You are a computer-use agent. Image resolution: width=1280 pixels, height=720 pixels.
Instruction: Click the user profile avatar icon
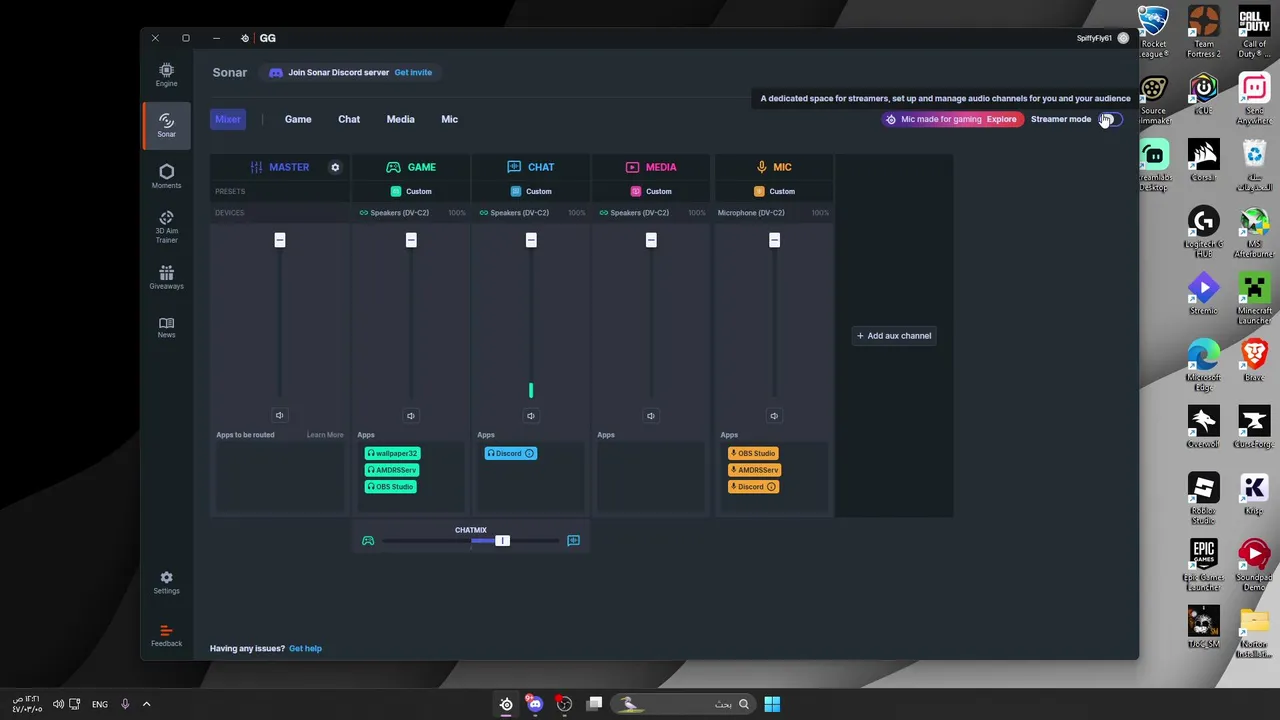(x=1123, y=38)
